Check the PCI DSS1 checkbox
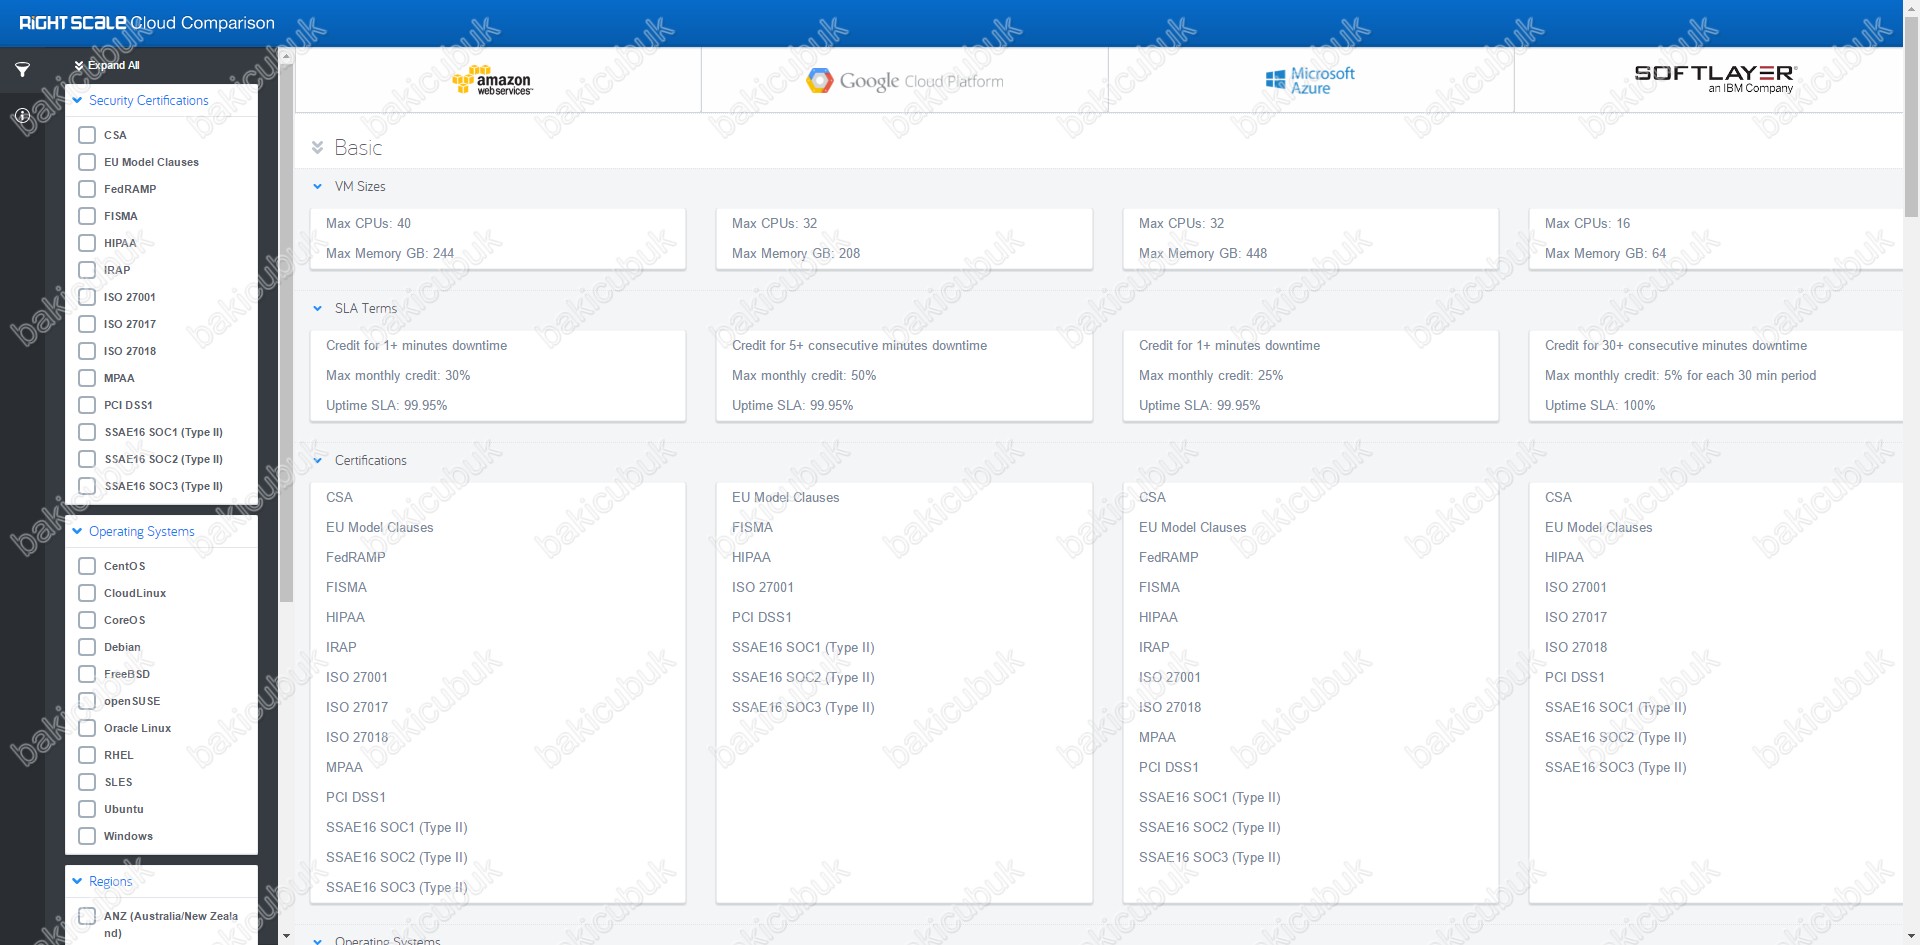The image size is (1920, 945). pyautogui.click(x=87, y=405)
